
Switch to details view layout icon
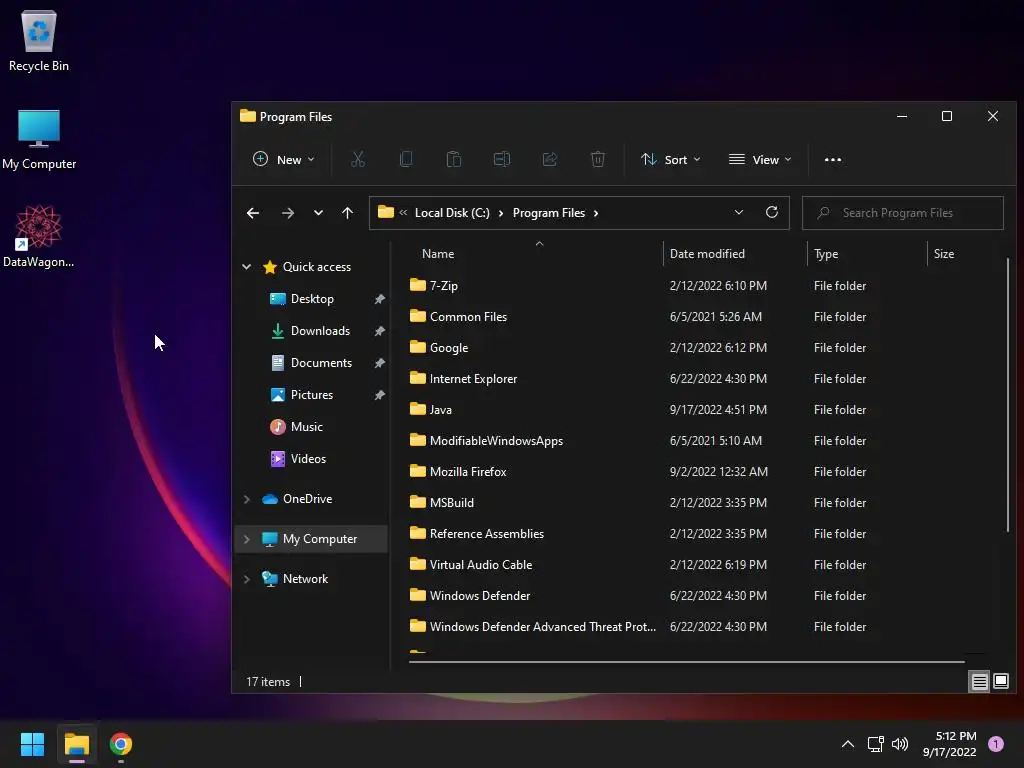tap(979, 682)
